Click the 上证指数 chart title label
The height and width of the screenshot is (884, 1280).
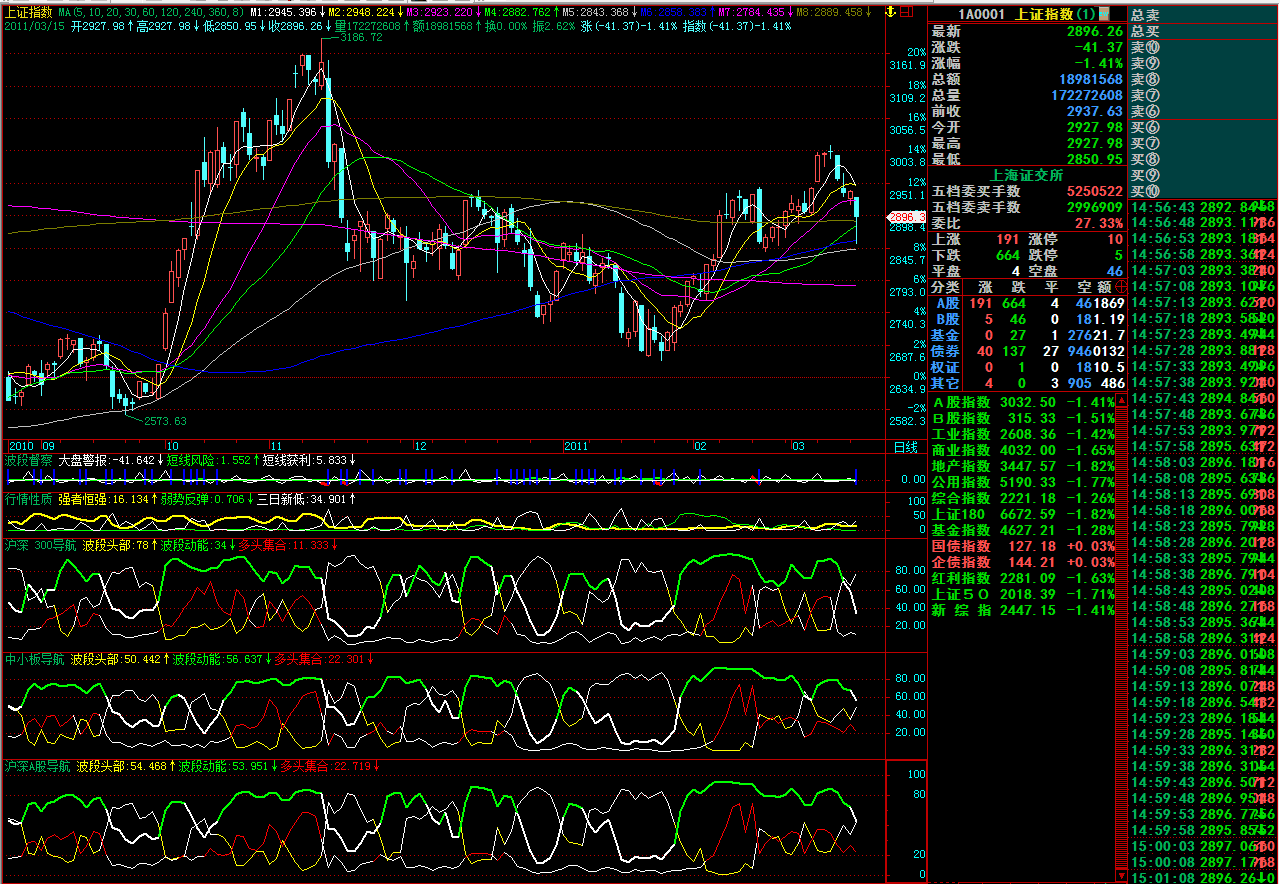point(28,12)
